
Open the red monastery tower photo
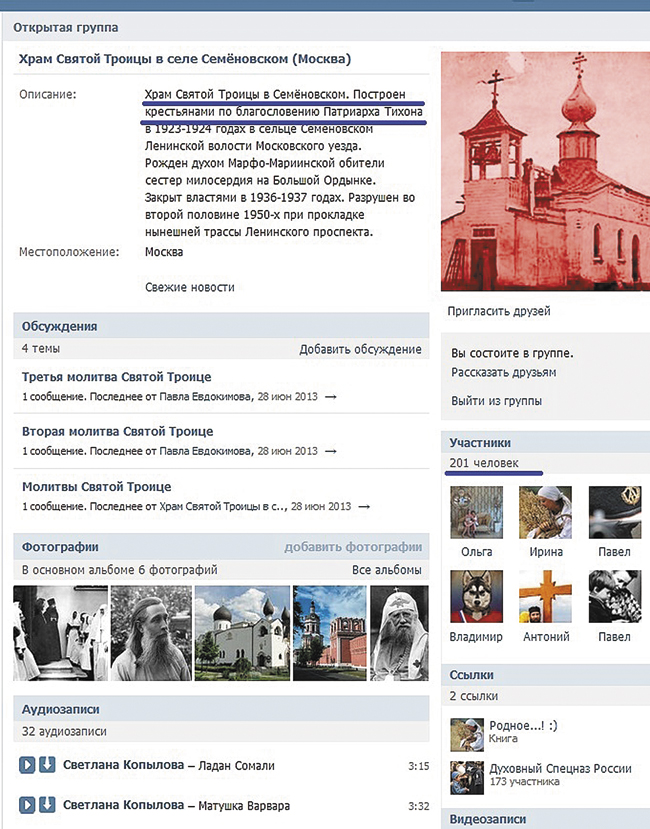tap(329, 633)
